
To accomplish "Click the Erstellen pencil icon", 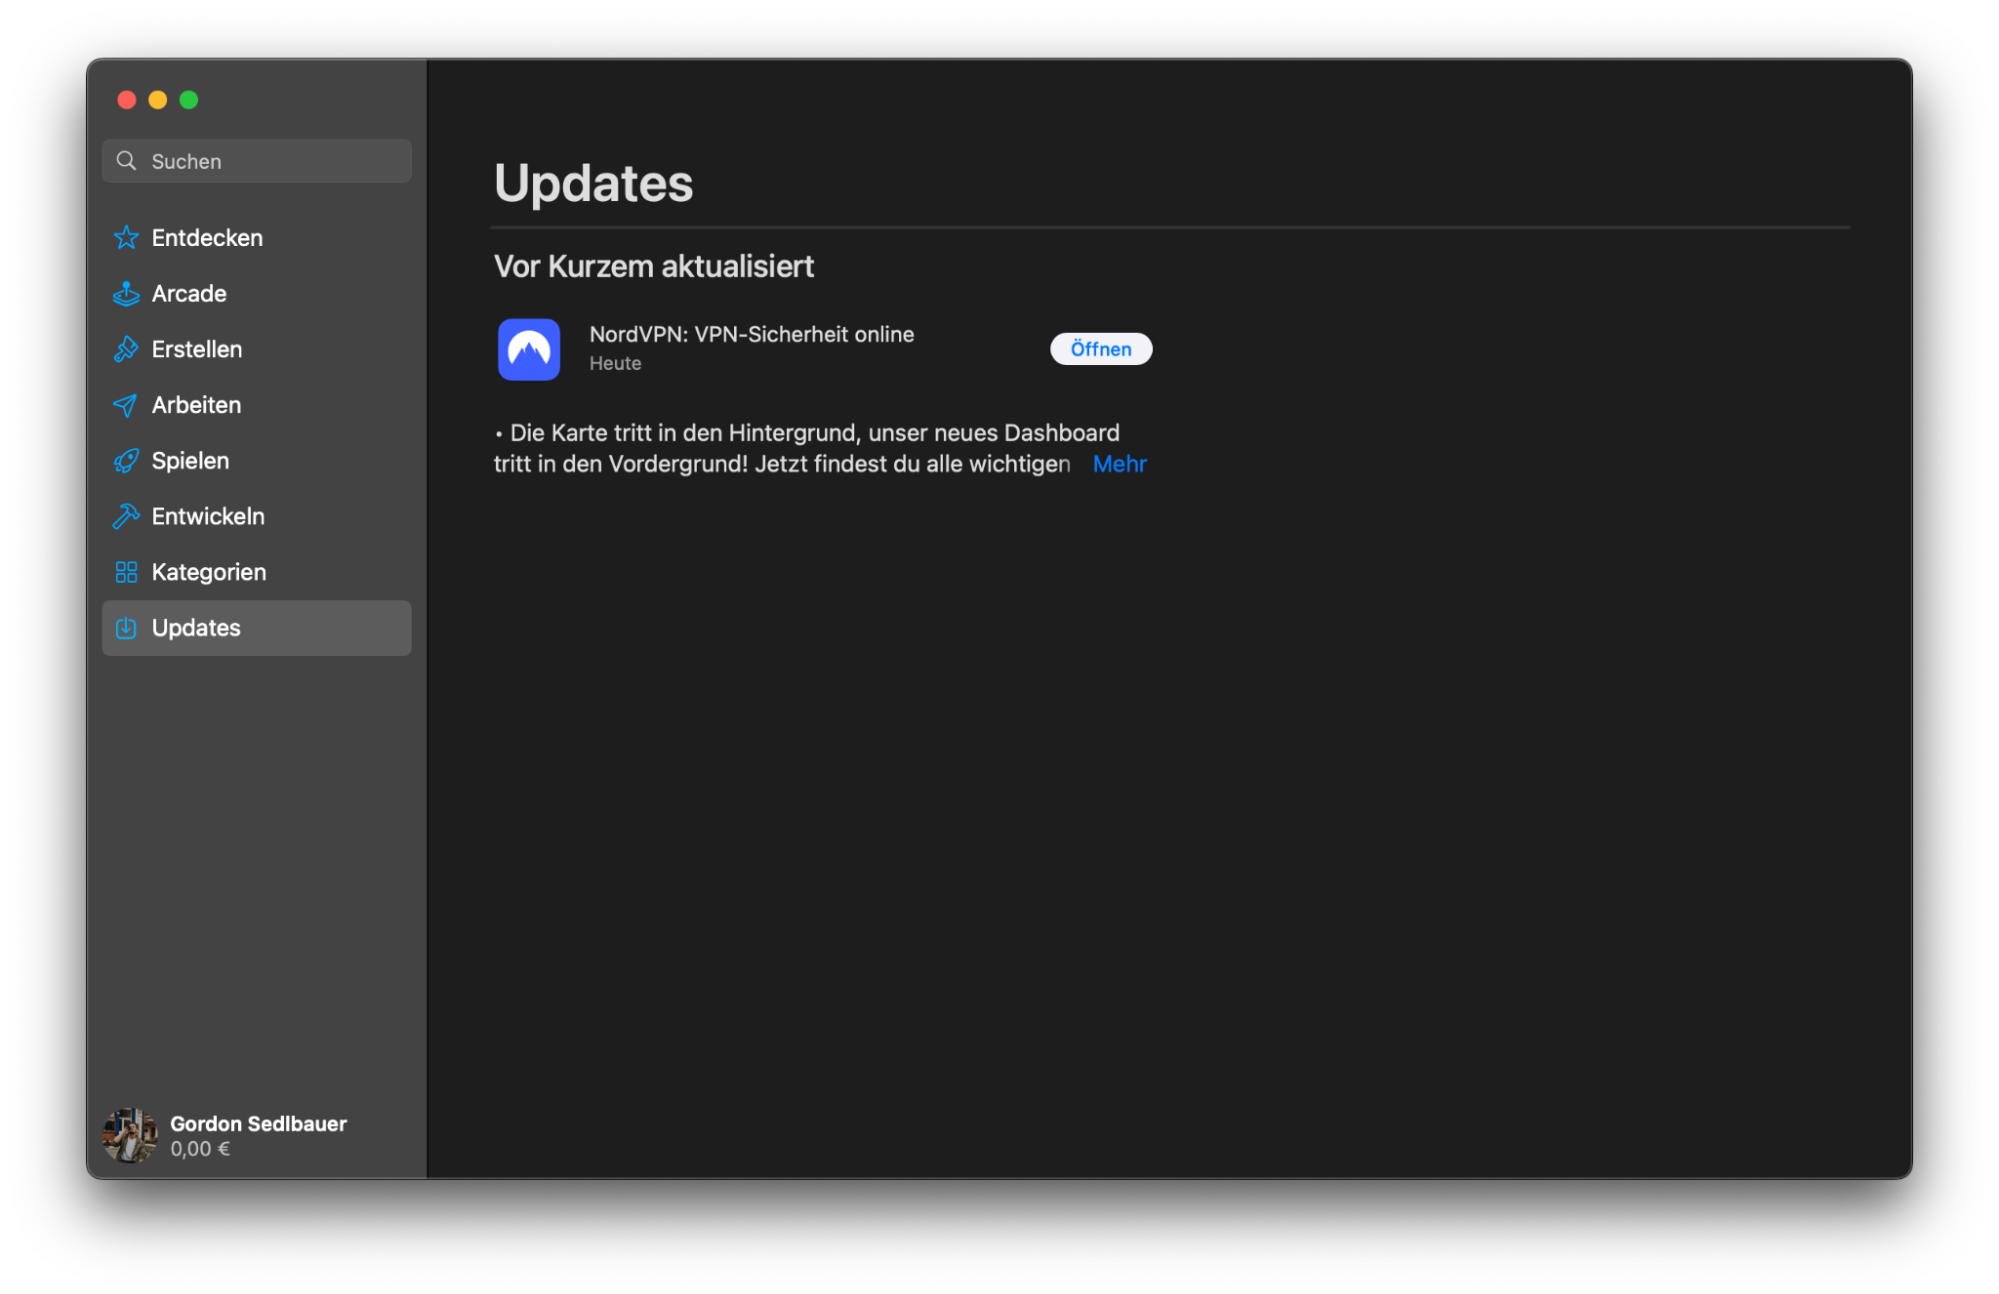I will 126,349.
